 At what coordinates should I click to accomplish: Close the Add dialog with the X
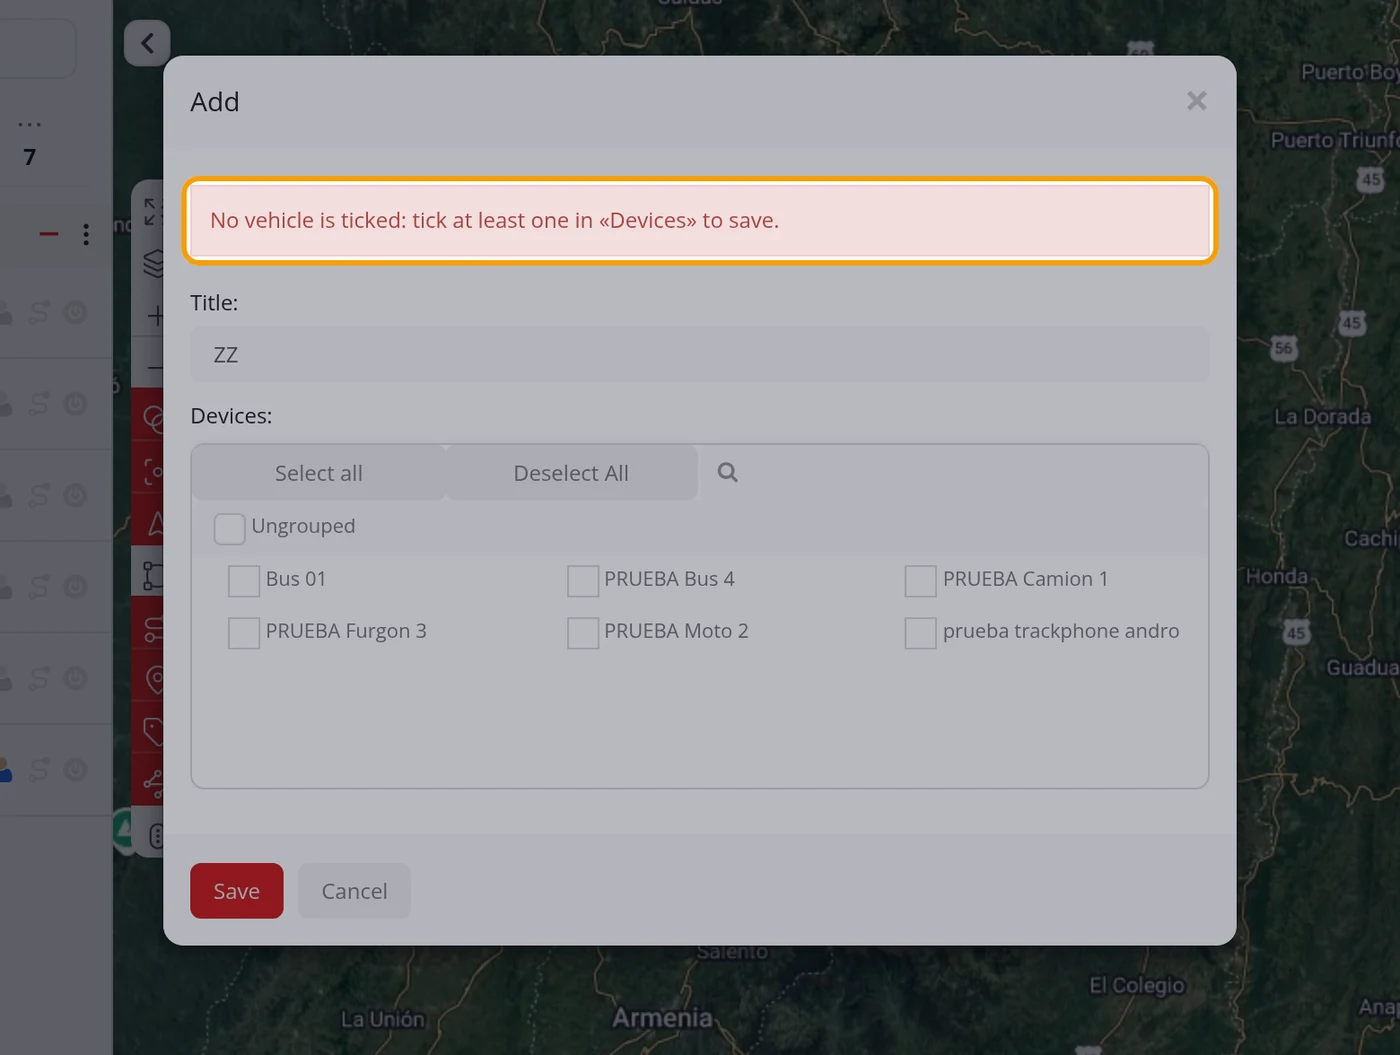[x=1197, y=101]
